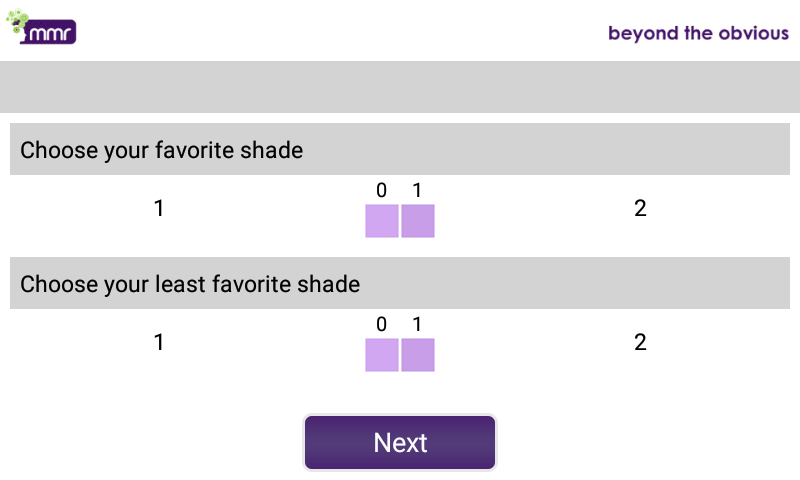
Task: Click the large left '1' in the favorite row
Action: coord(159,209)
